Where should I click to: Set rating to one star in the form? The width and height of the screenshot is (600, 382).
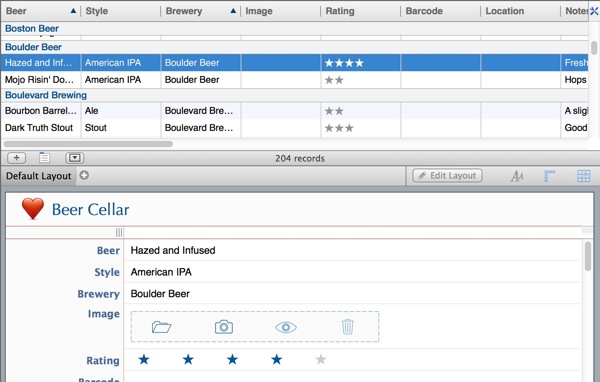click(x=144, y=359)
